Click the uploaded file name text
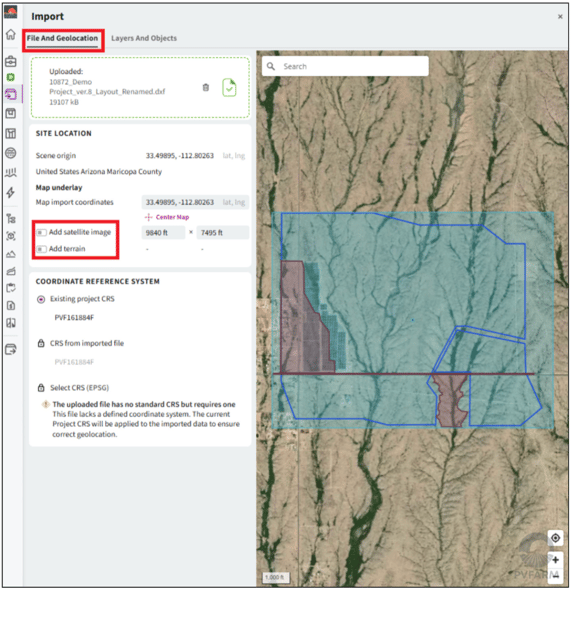This screenshot has width=572, height=630. (107, 87)
